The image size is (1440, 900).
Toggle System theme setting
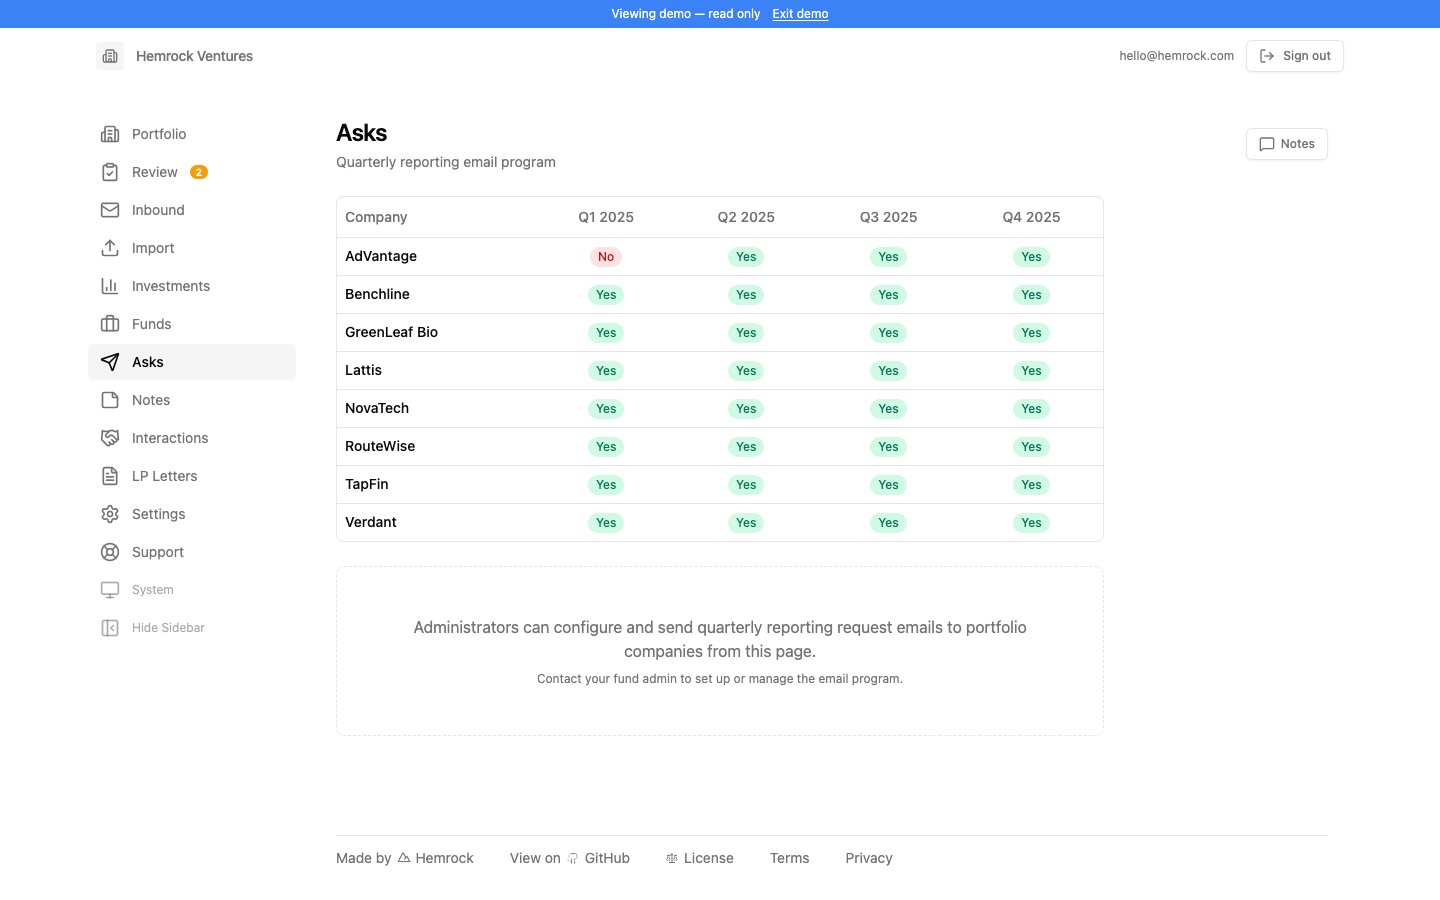pyautogui.click(x=192, y=590)
